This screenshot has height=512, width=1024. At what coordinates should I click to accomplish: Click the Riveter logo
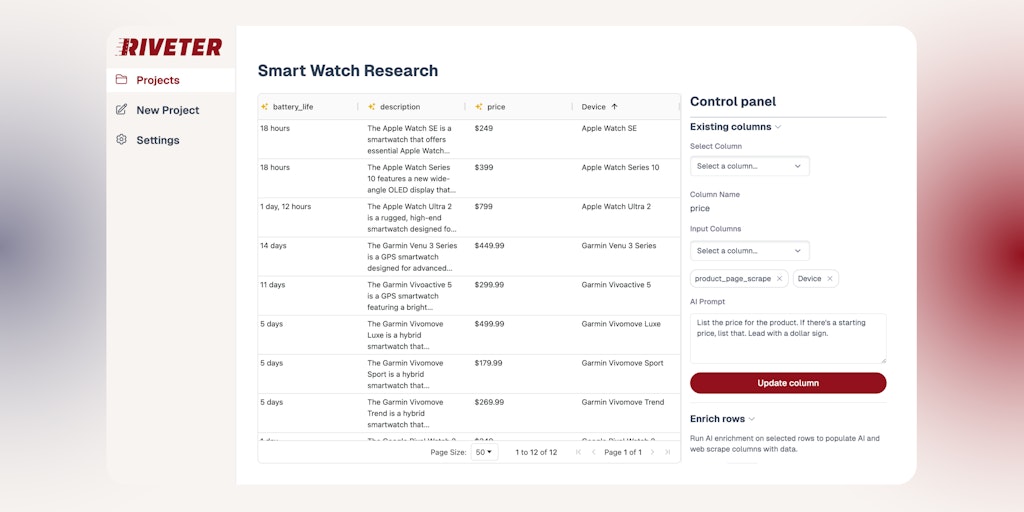pos(169,47)
